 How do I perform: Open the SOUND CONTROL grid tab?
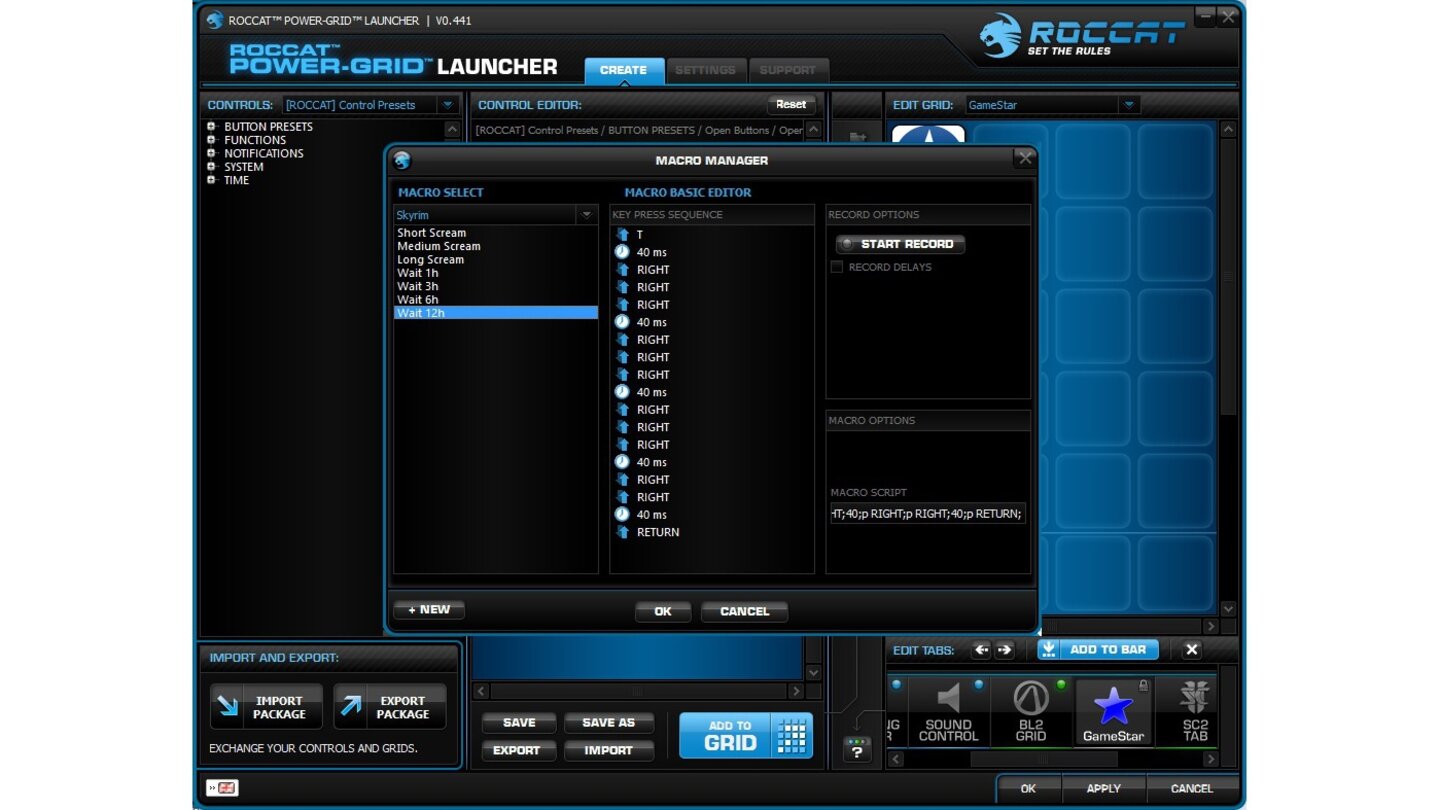(948, 712)
